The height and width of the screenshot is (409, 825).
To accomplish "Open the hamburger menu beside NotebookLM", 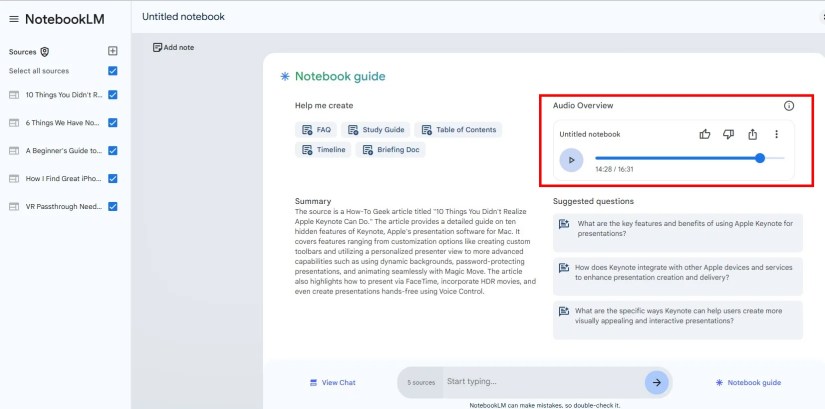I will pyautogui.click(x=14, y=19).
